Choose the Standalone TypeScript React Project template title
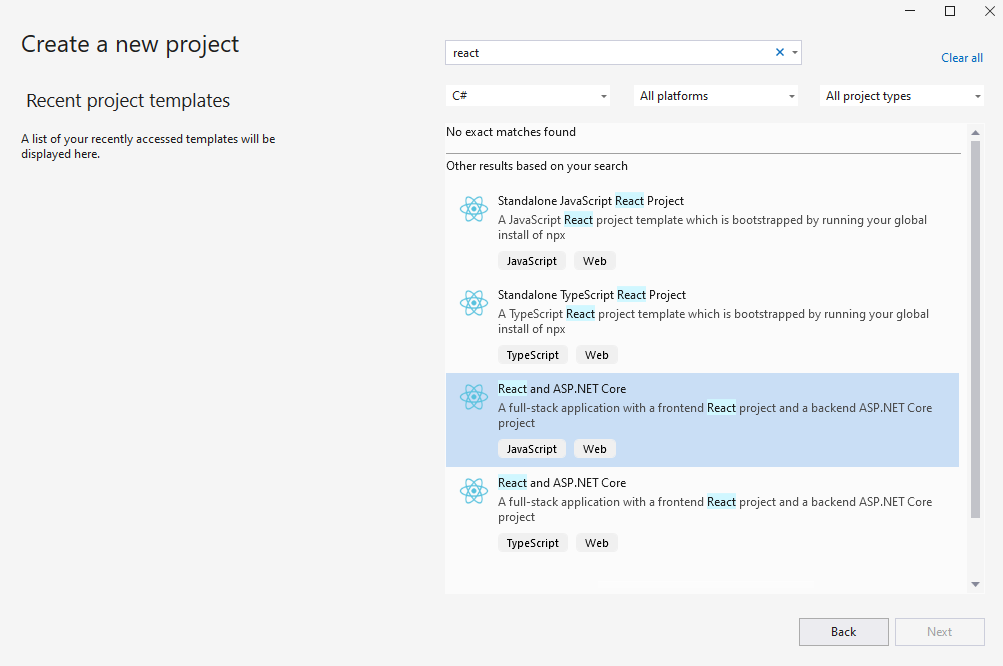The image size is (1003, 666). coord(591,295)
